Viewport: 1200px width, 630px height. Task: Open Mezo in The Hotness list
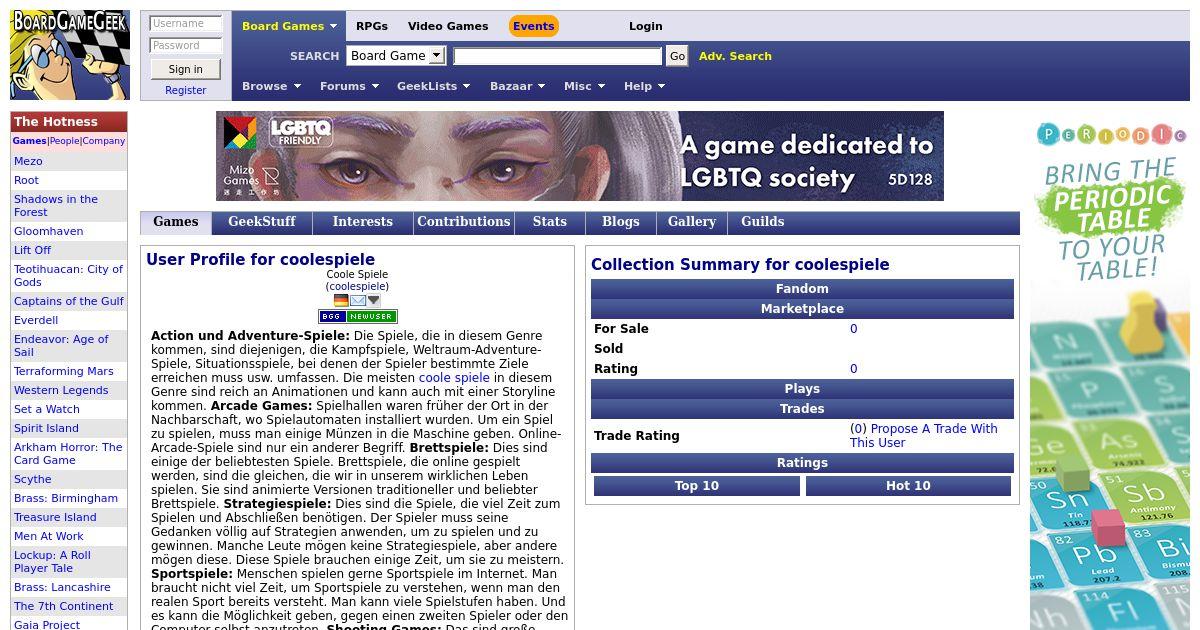(28, 161)
